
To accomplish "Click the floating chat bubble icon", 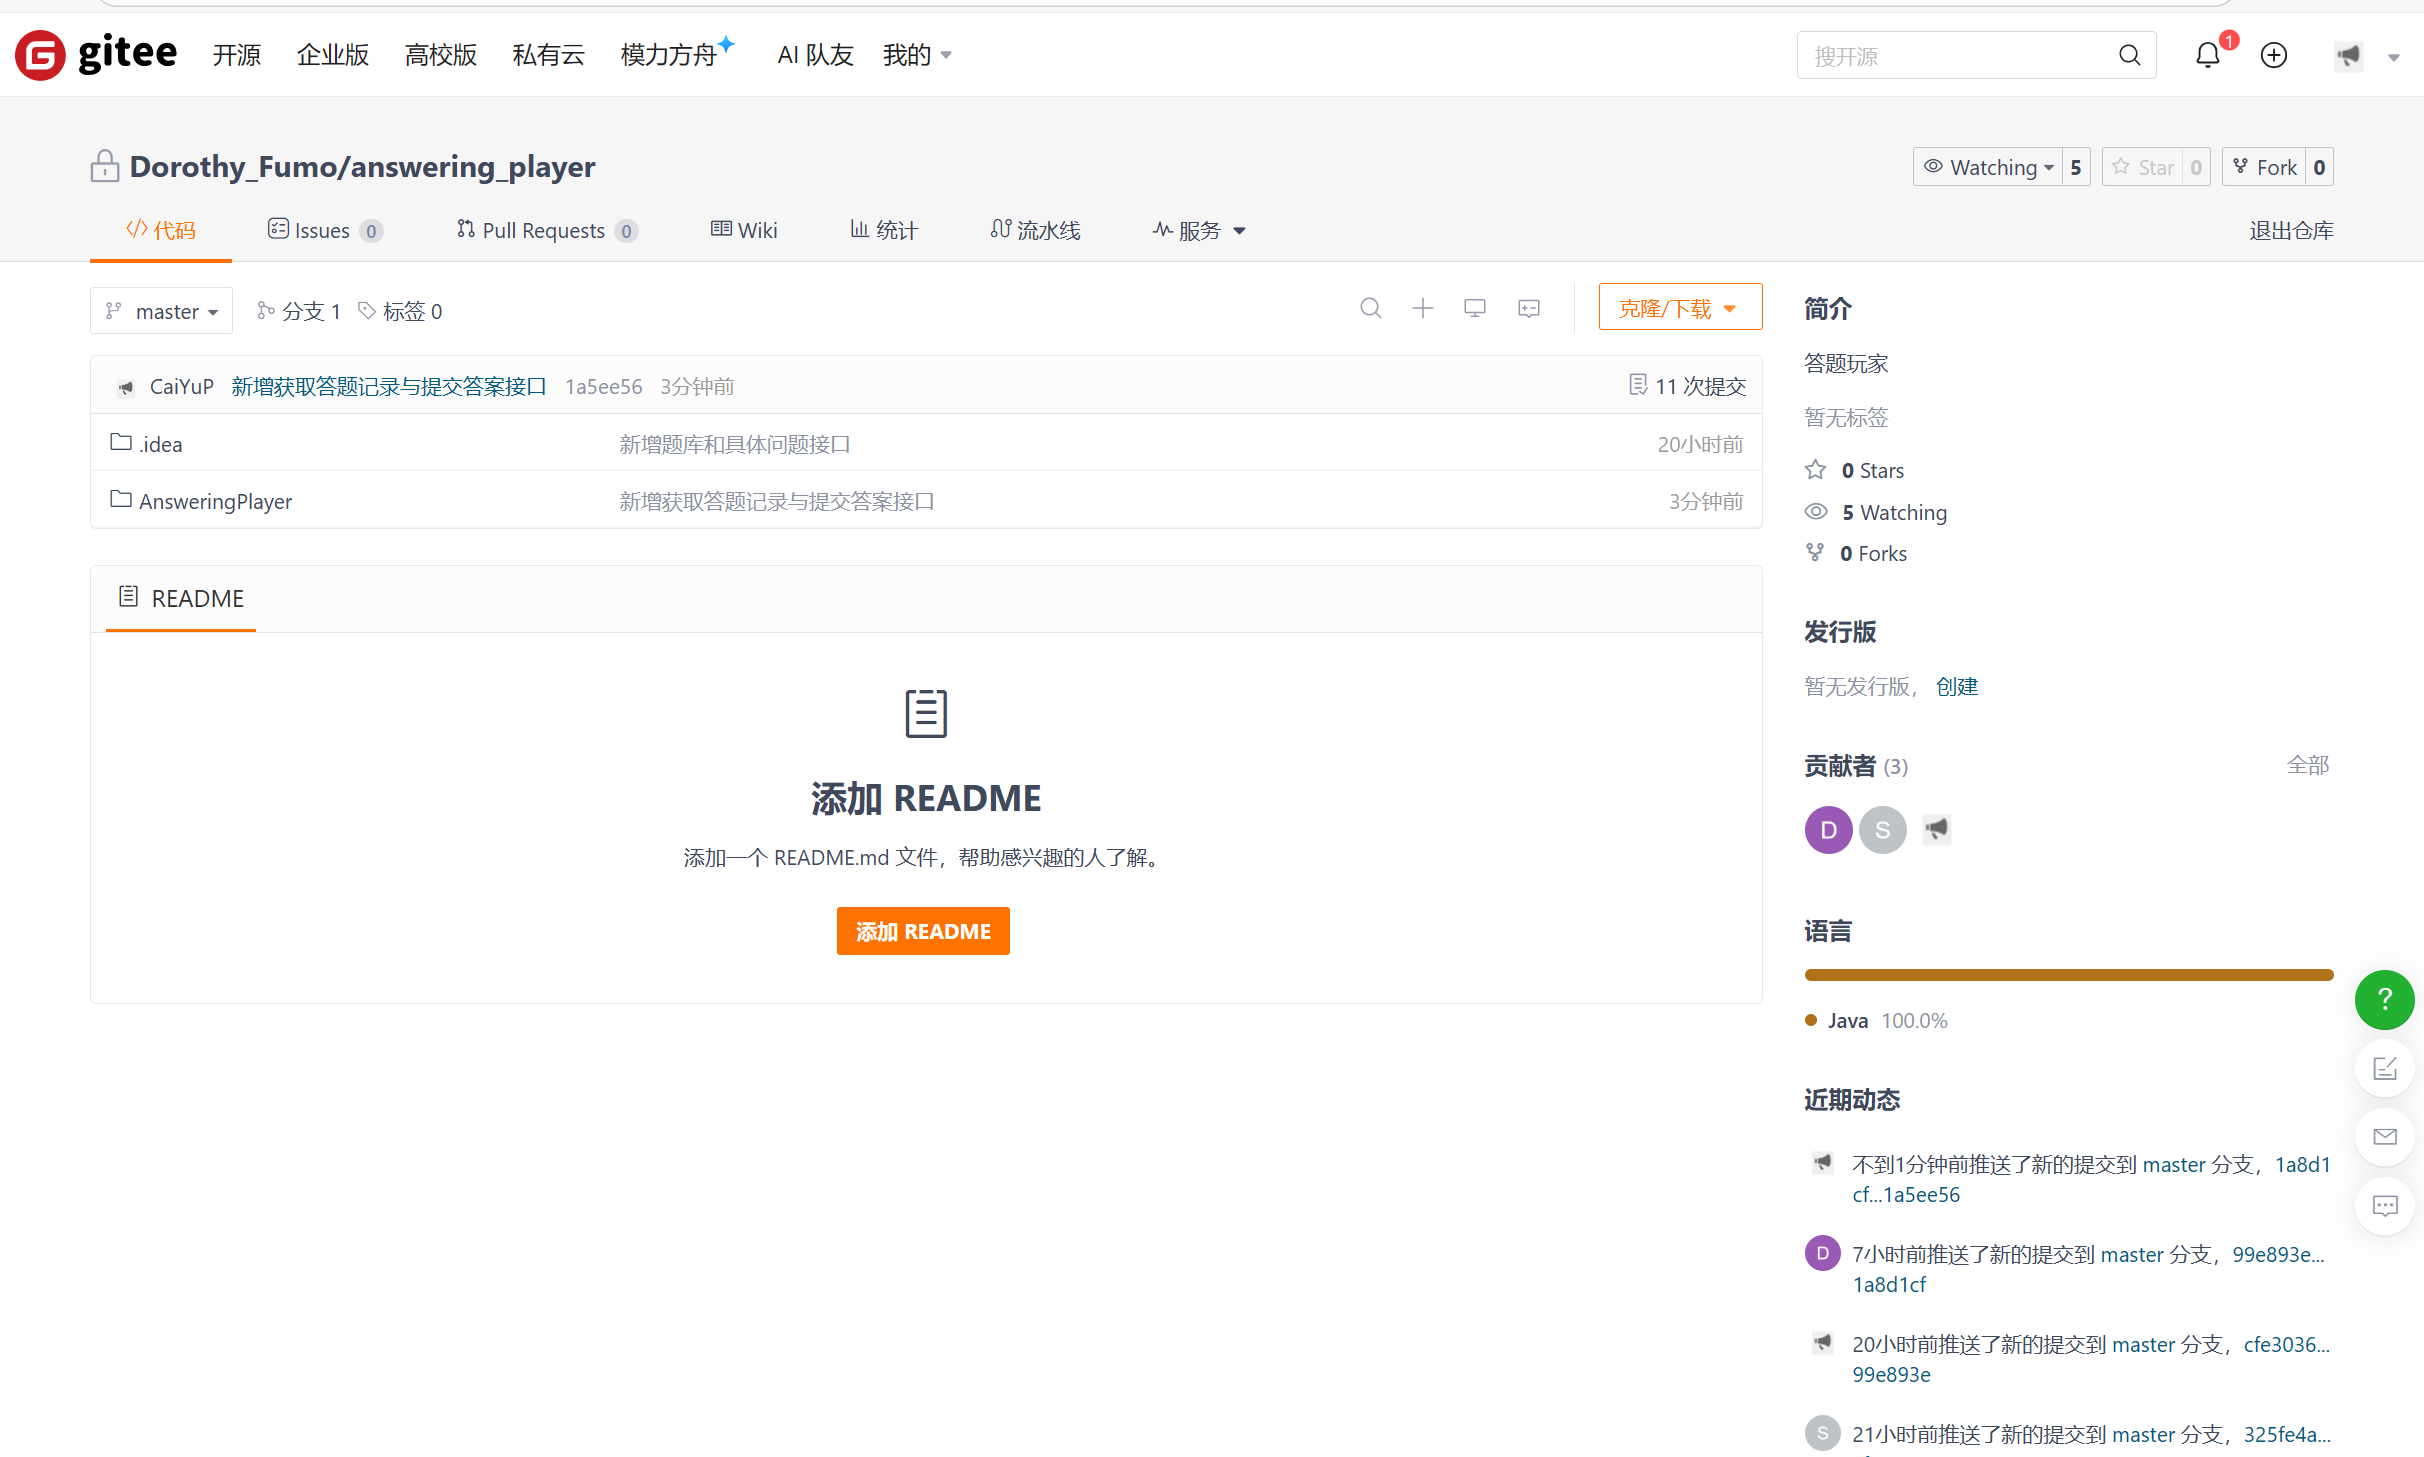I will pyautogui.click(x=2384, y=1206).
